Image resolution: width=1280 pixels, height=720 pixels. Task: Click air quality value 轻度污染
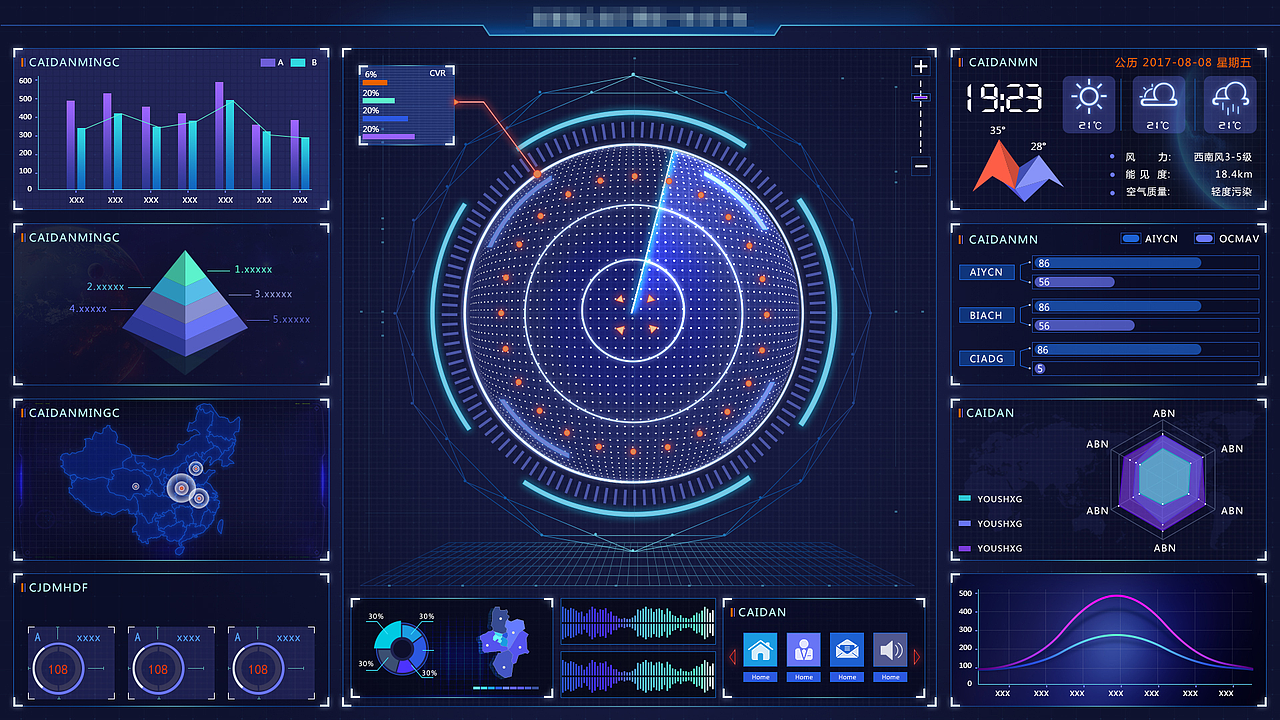1231,191
